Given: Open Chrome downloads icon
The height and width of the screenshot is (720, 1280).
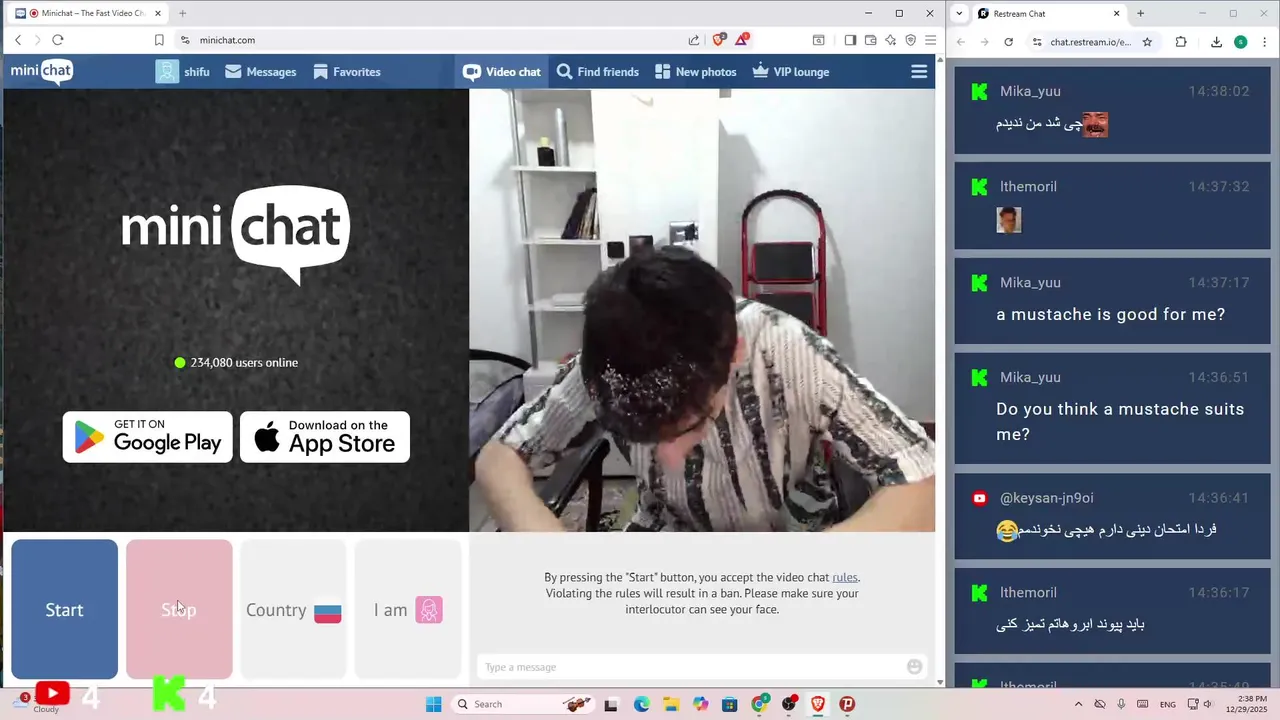Looking at the screenshot, I should click(x=1216, y=42).
